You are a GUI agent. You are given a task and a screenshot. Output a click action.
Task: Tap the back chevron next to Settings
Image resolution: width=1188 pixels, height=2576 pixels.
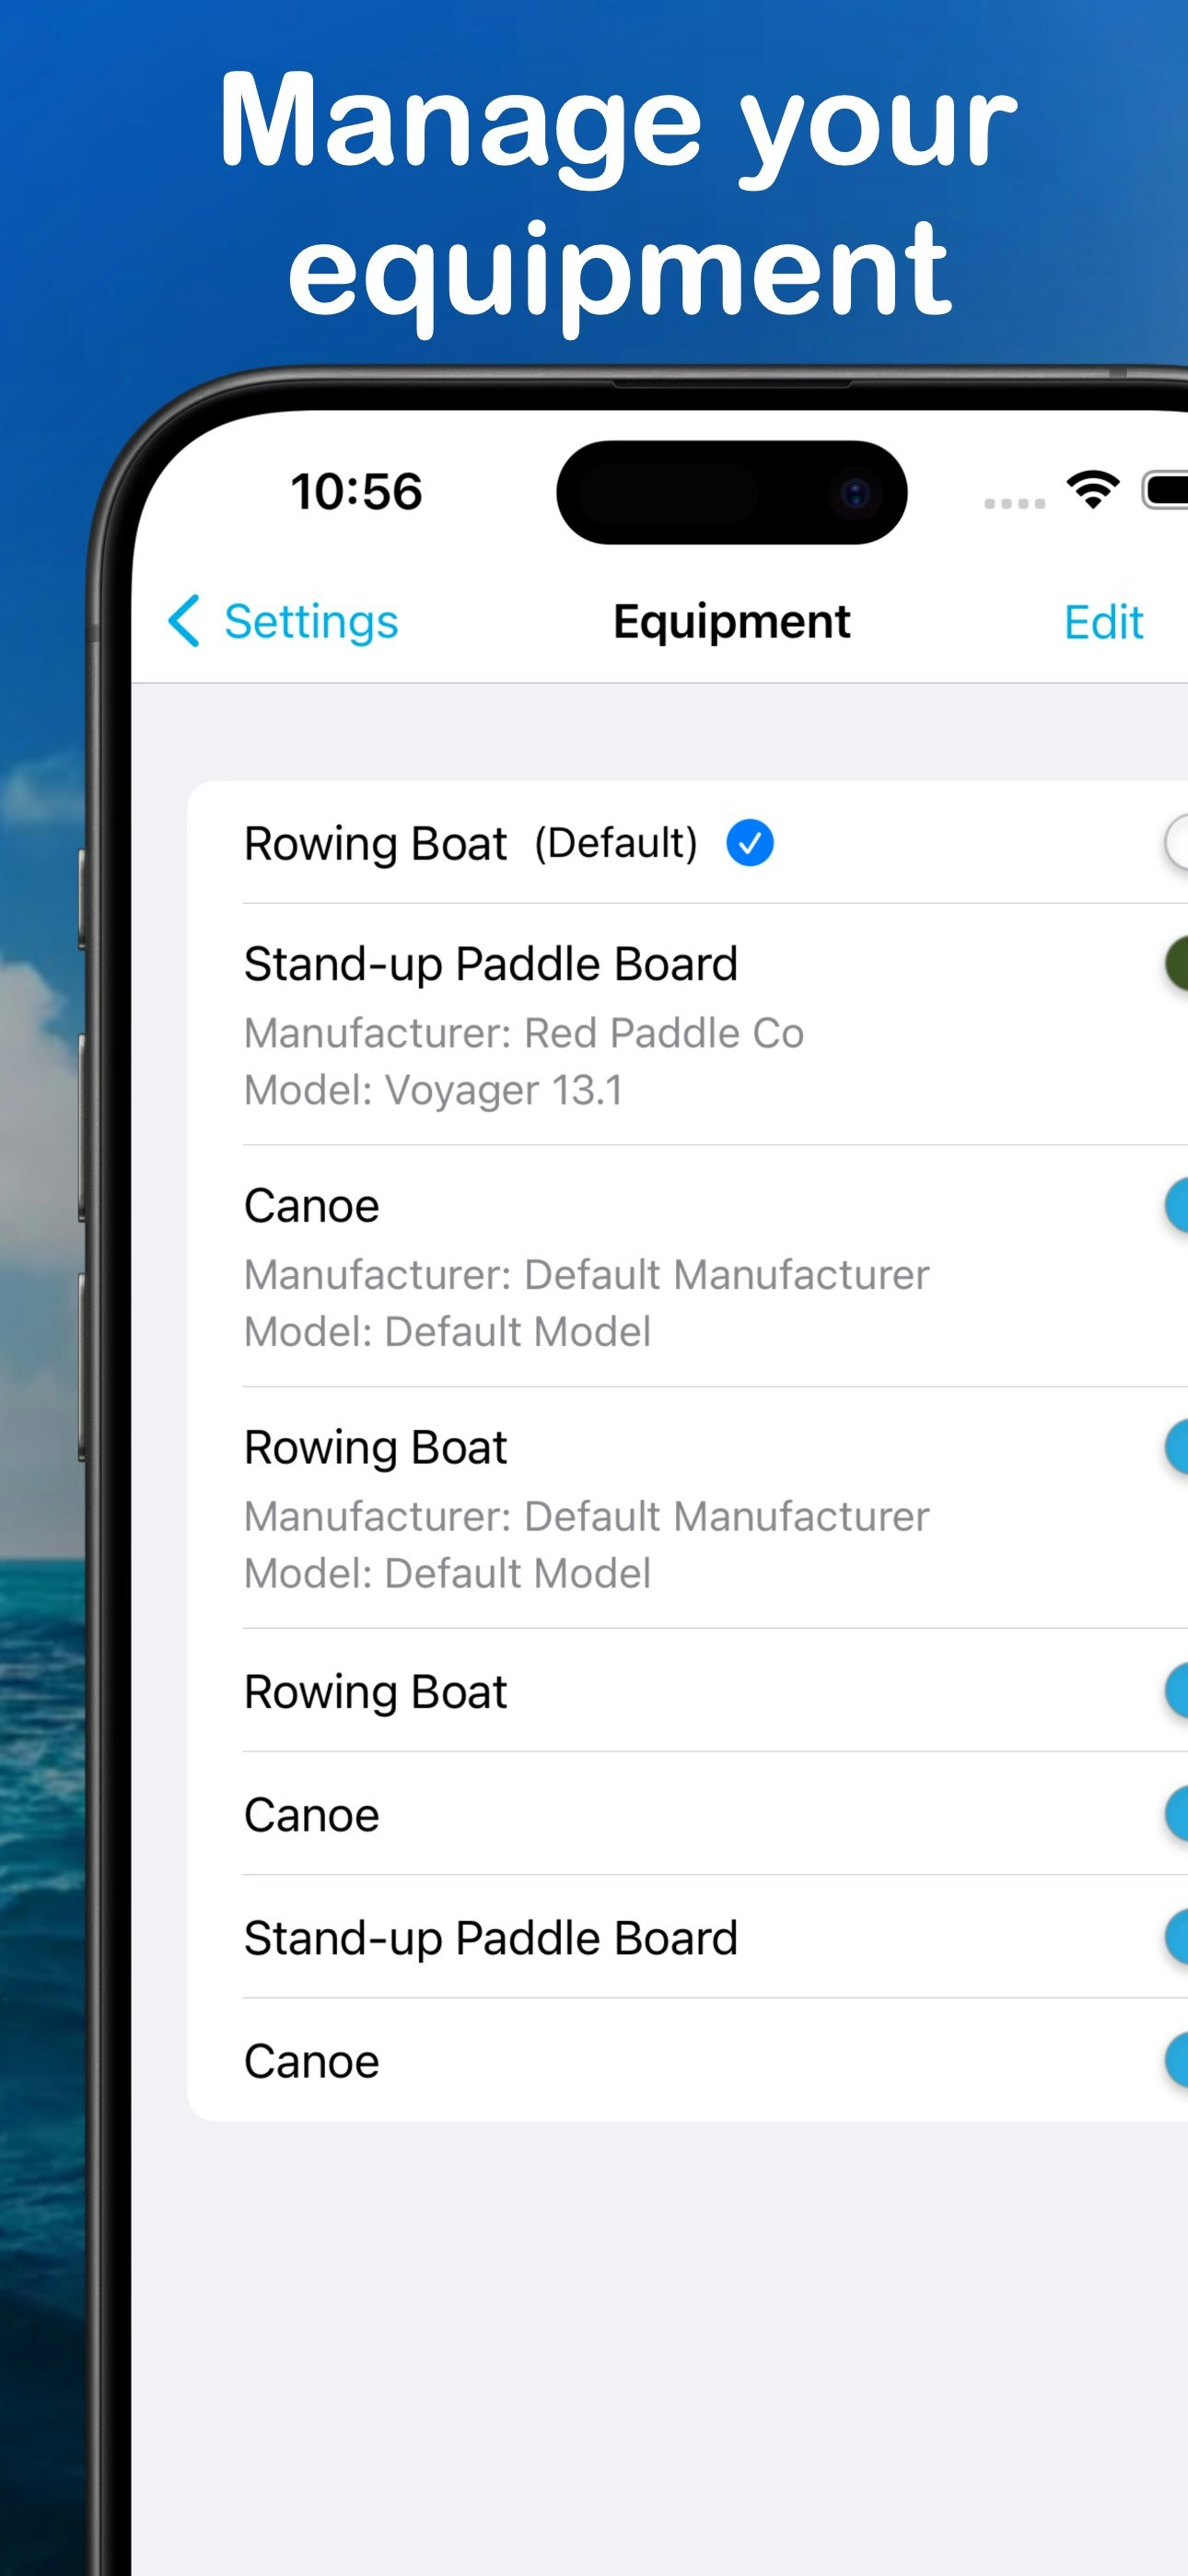[184, 621]
